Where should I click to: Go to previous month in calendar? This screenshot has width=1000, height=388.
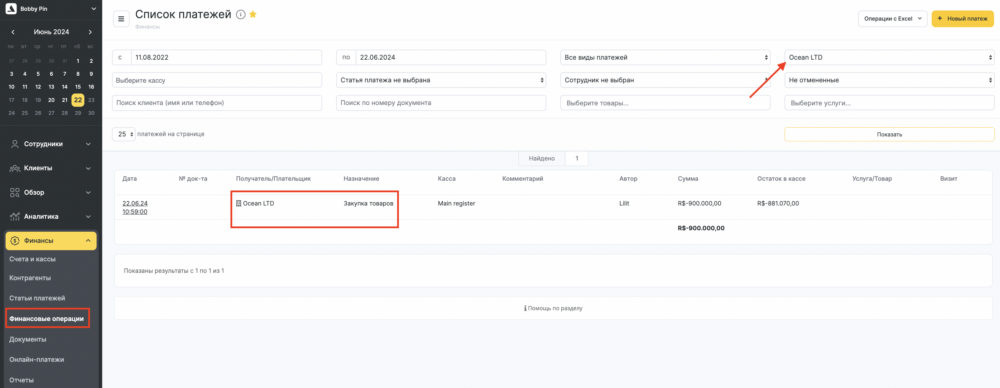(x=13, y=32)
